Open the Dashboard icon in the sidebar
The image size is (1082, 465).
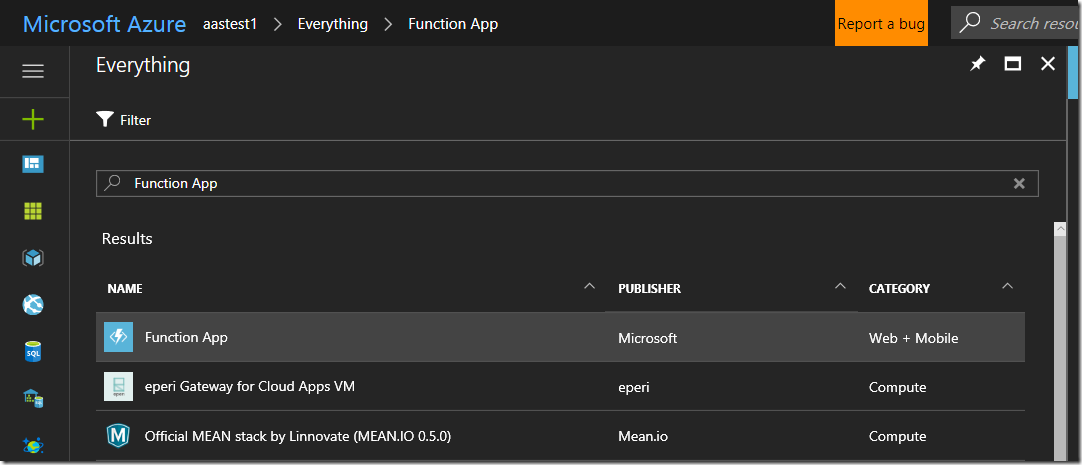(x=33, y=164)
